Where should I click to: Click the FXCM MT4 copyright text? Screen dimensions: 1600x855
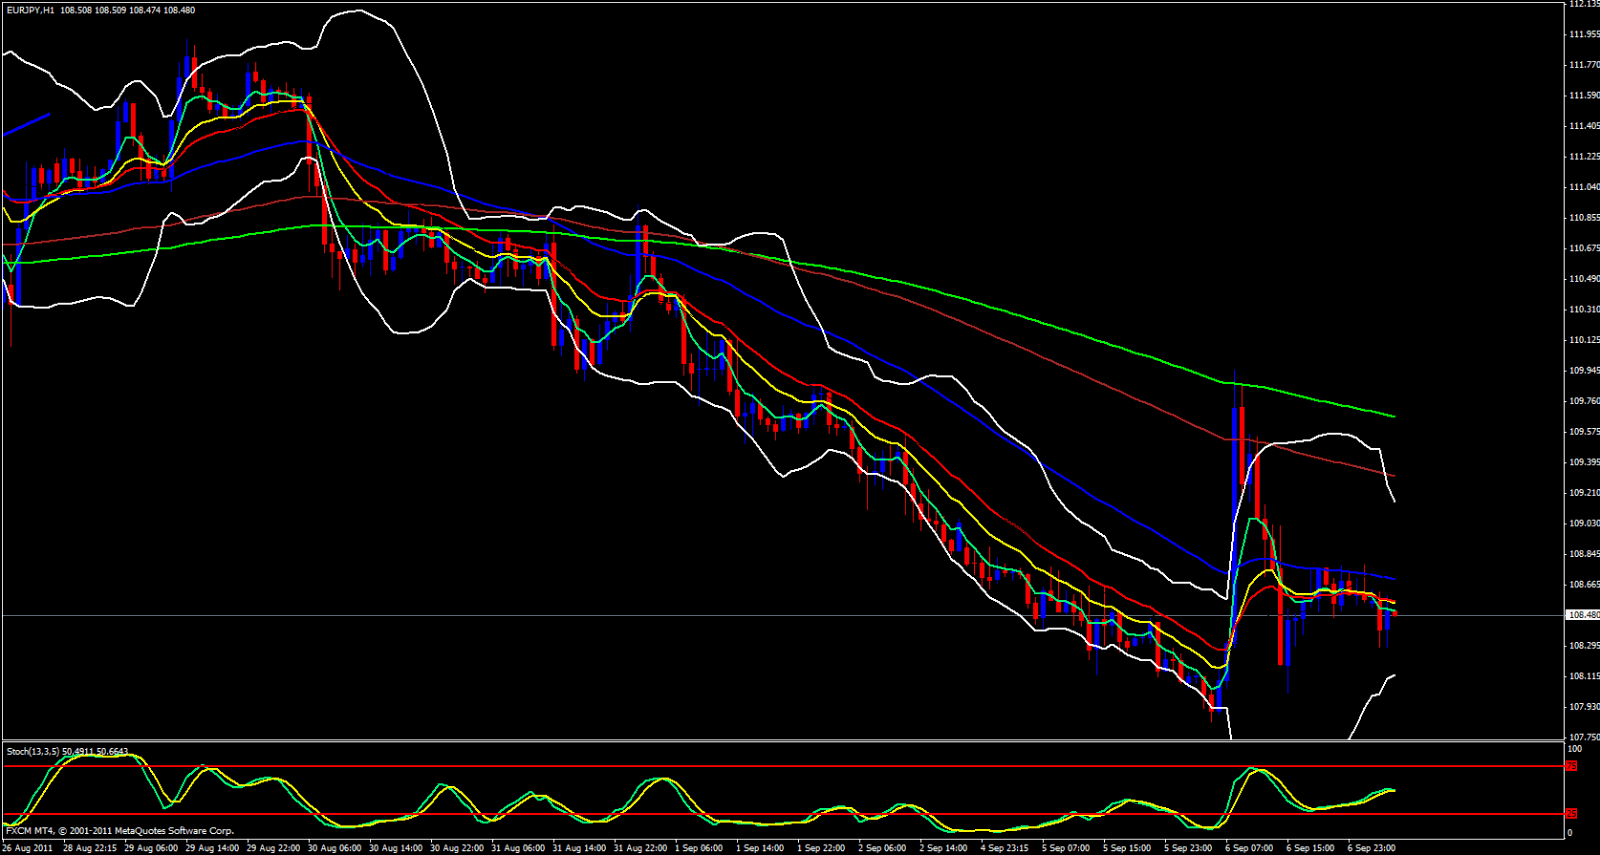tap(120, 831)
